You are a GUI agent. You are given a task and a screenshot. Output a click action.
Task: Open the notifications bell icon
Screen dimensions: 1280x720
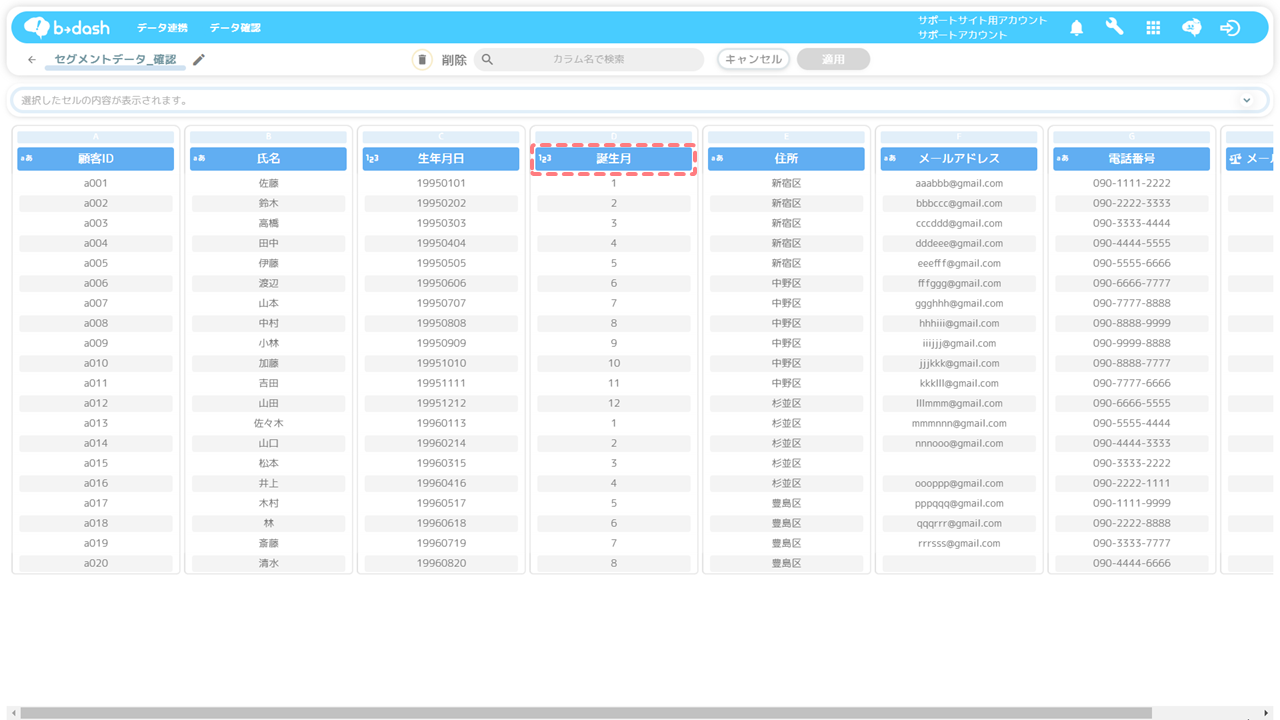coord(1077,28)
